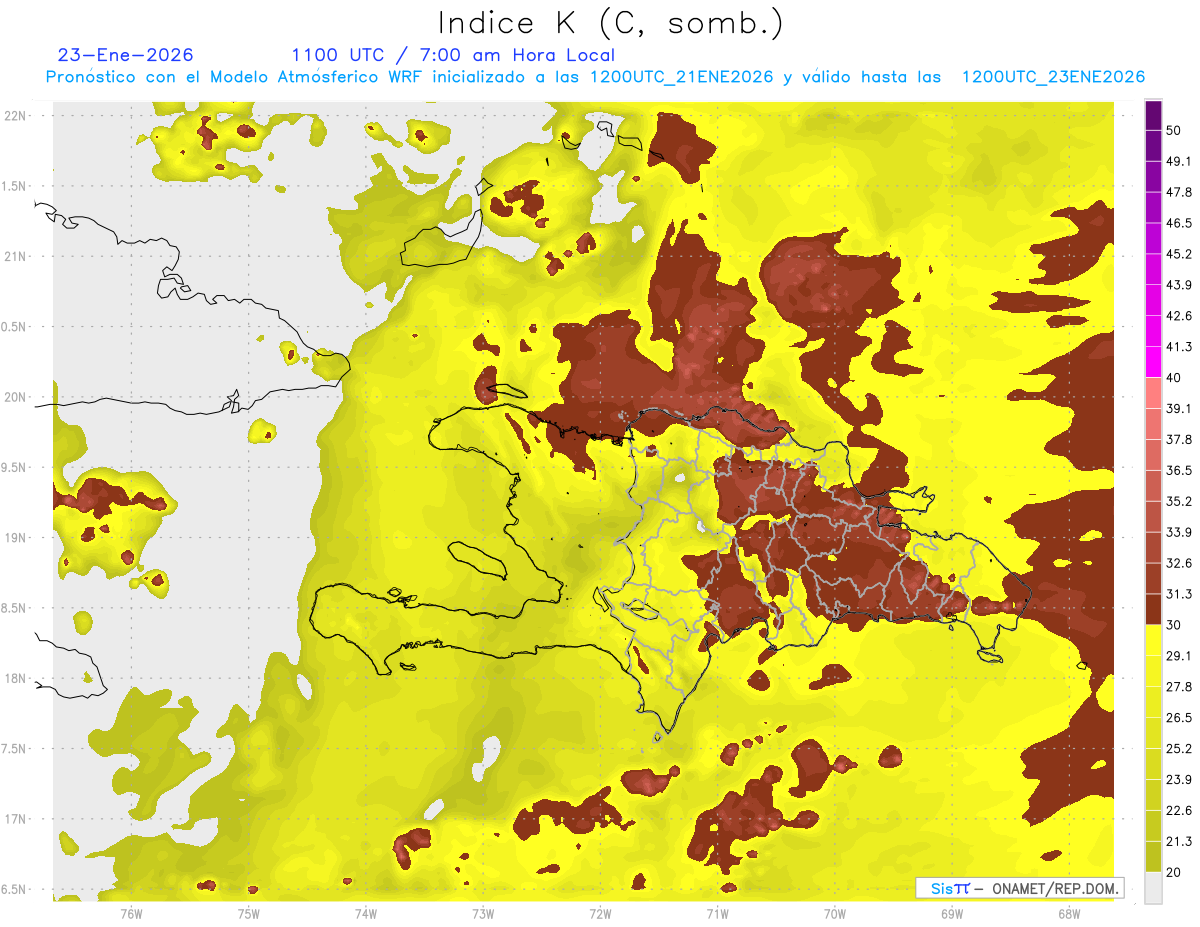Image resolution: width=1200 pixels, height=927 pixels.
Task: Click the '22N' latitude label
Action: [16, 115]
